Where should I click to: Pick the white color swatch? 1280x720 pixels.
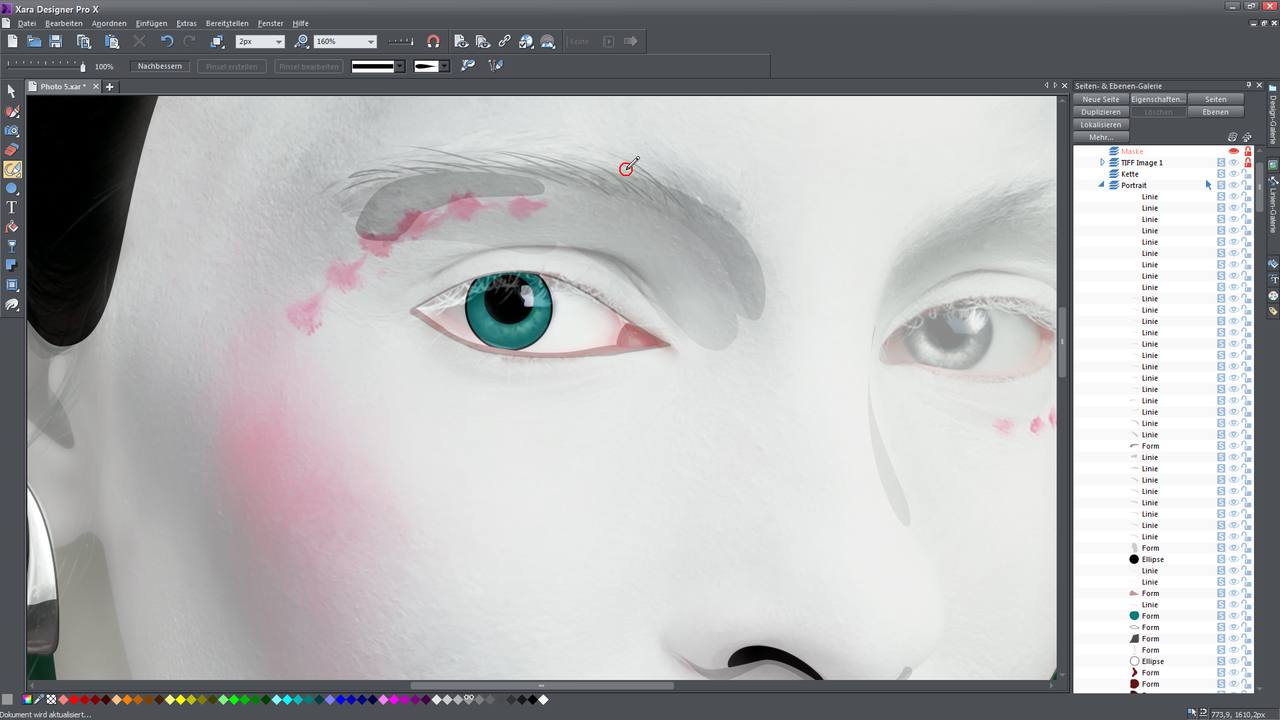tap(544, 700)
